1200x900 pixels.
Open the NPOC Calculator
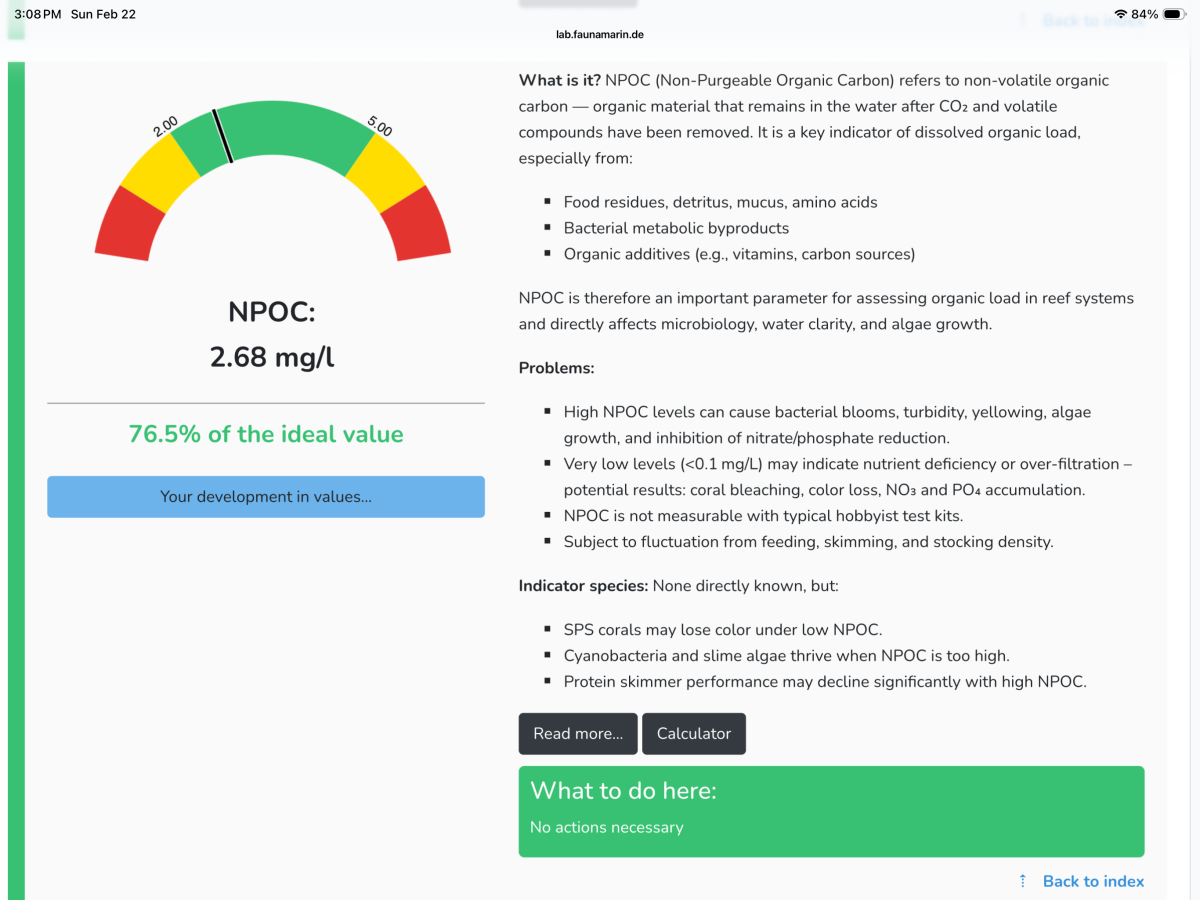(694, 733)
